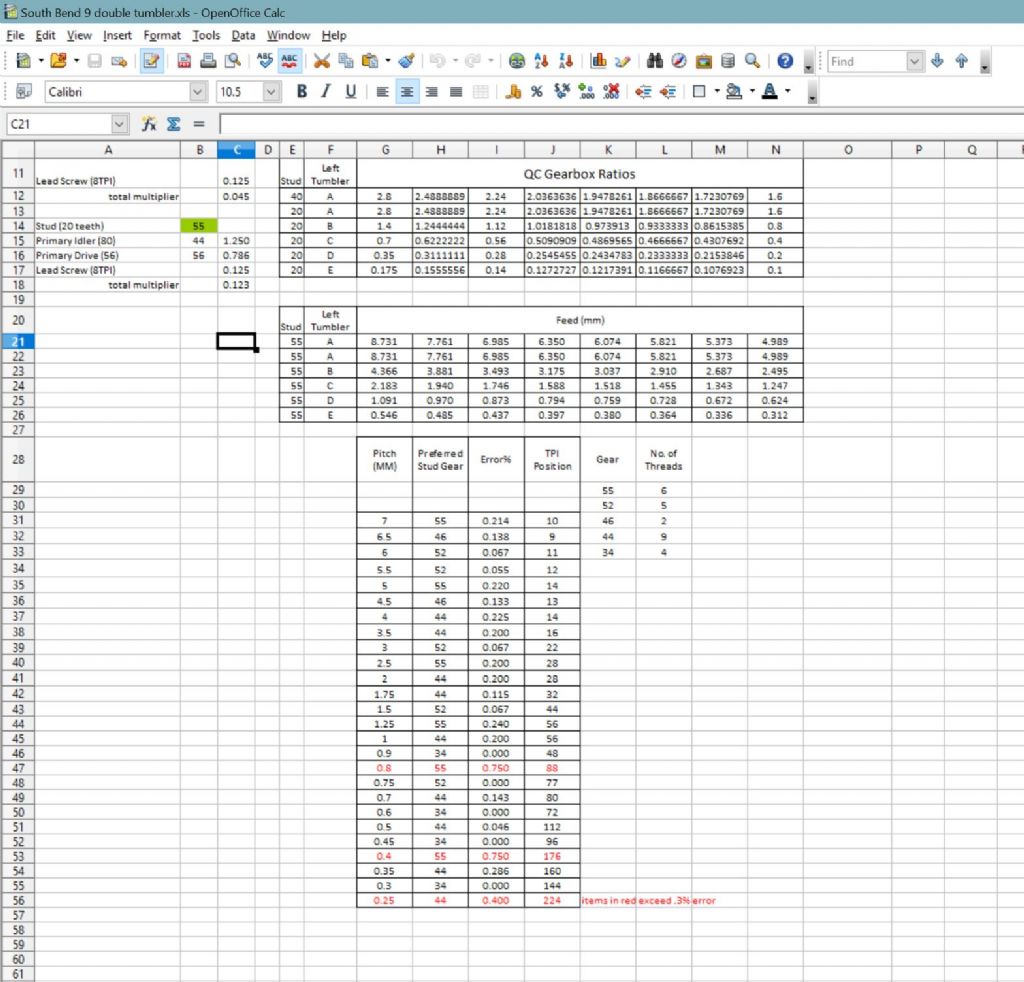Apply the Background Color paint bucket

coord(734,91)
